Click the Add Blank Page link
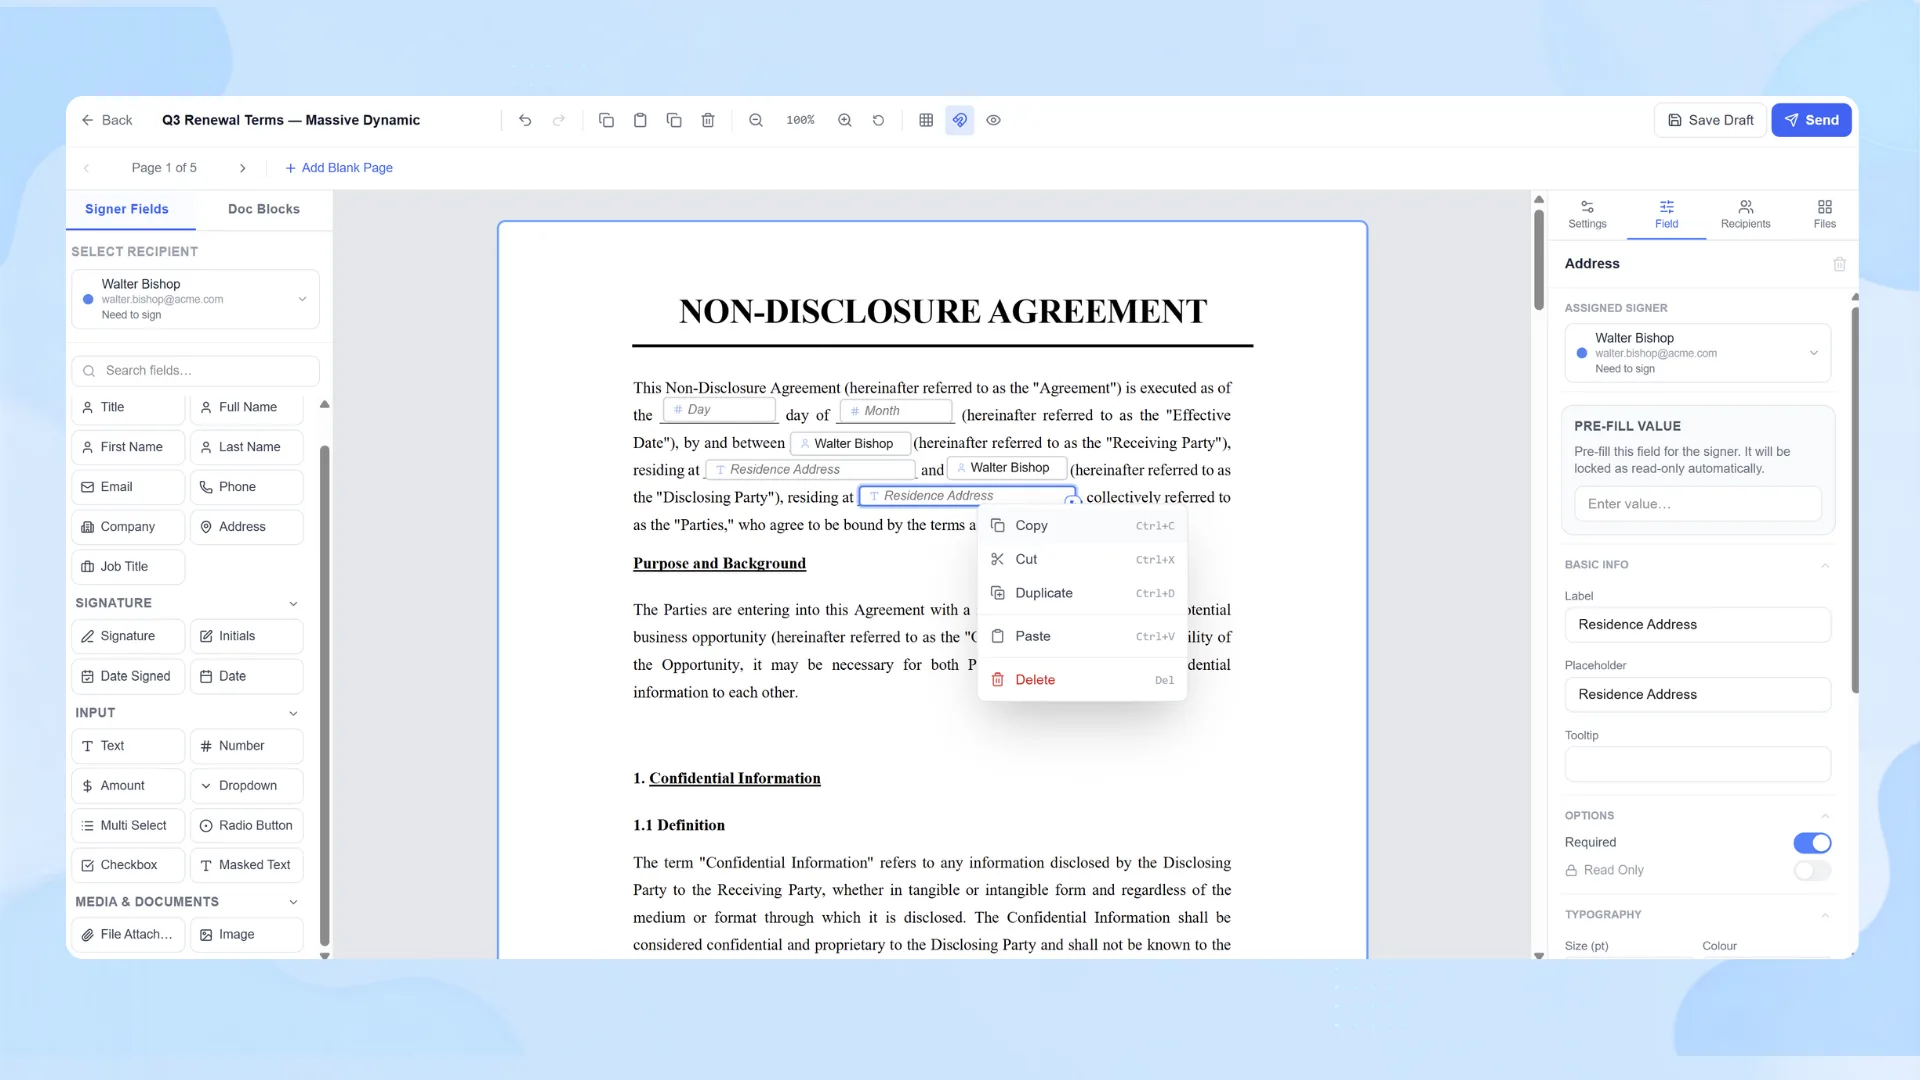This screenshot has height=1080, width=1920. 339,168
